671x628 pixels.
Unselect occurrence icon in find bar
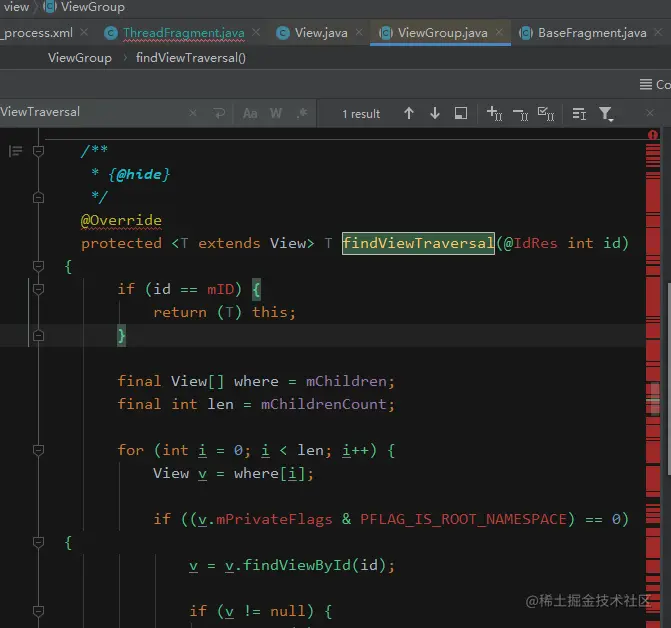pos(520,114)
